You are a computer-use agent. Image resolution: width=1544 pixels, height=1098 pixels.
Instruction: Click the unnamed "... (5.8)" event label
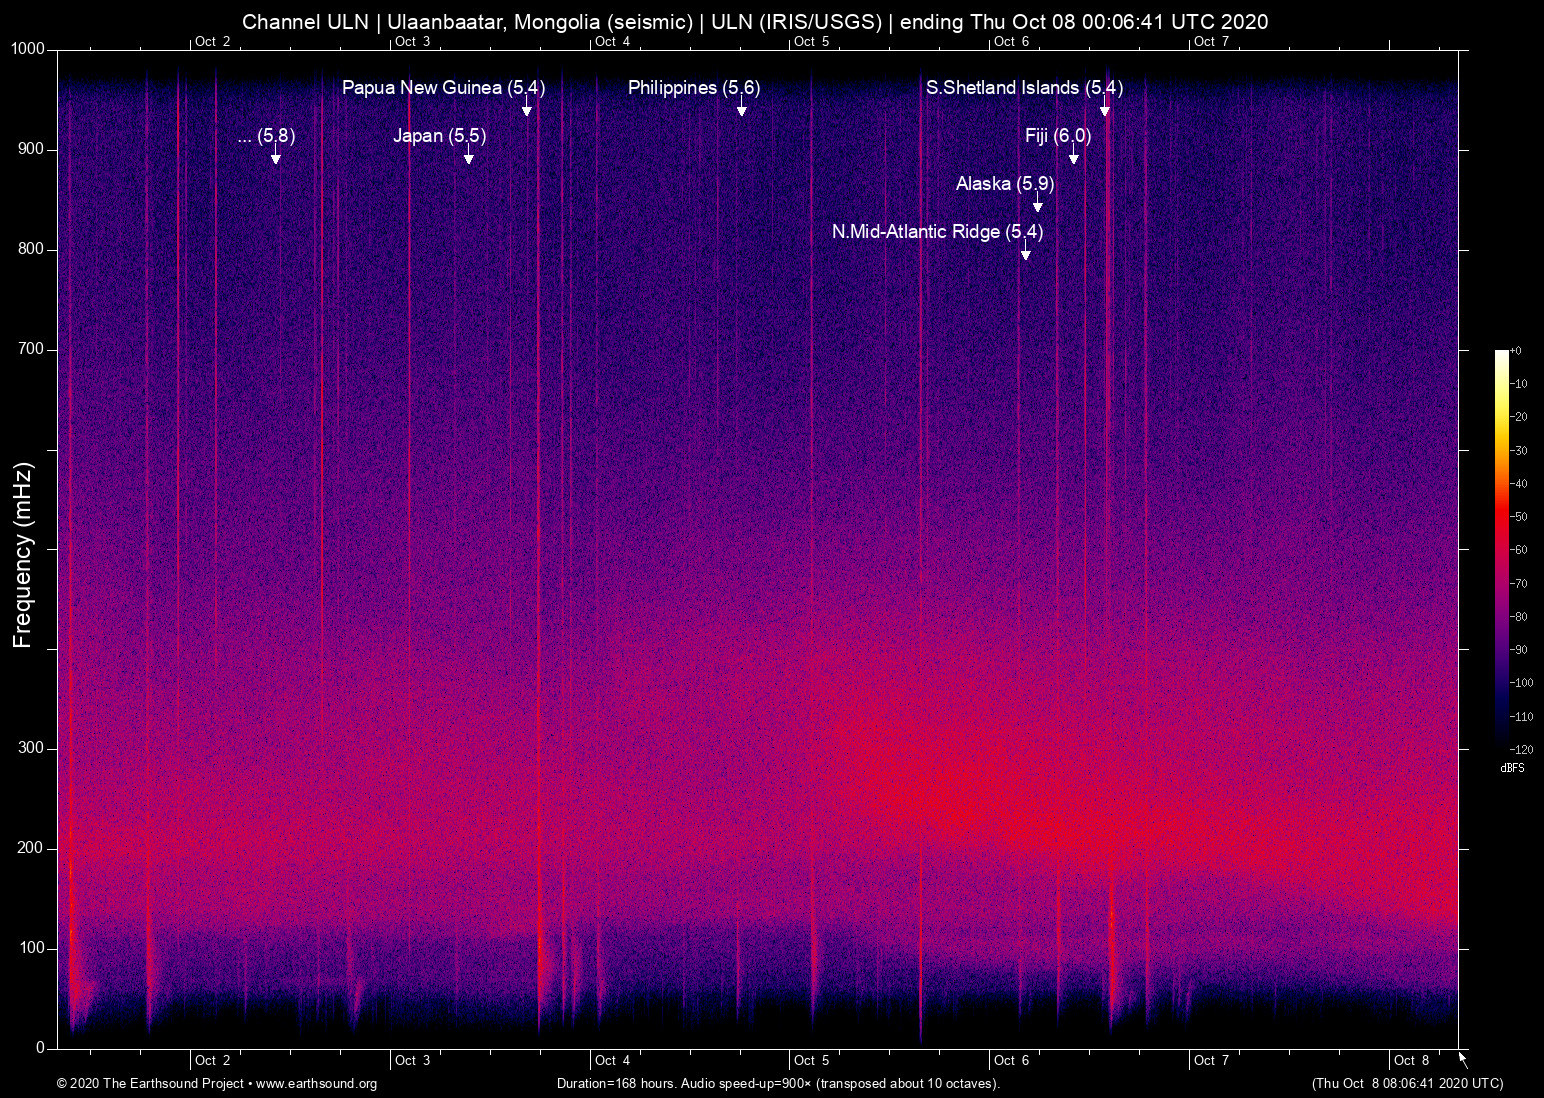[267, 136]
